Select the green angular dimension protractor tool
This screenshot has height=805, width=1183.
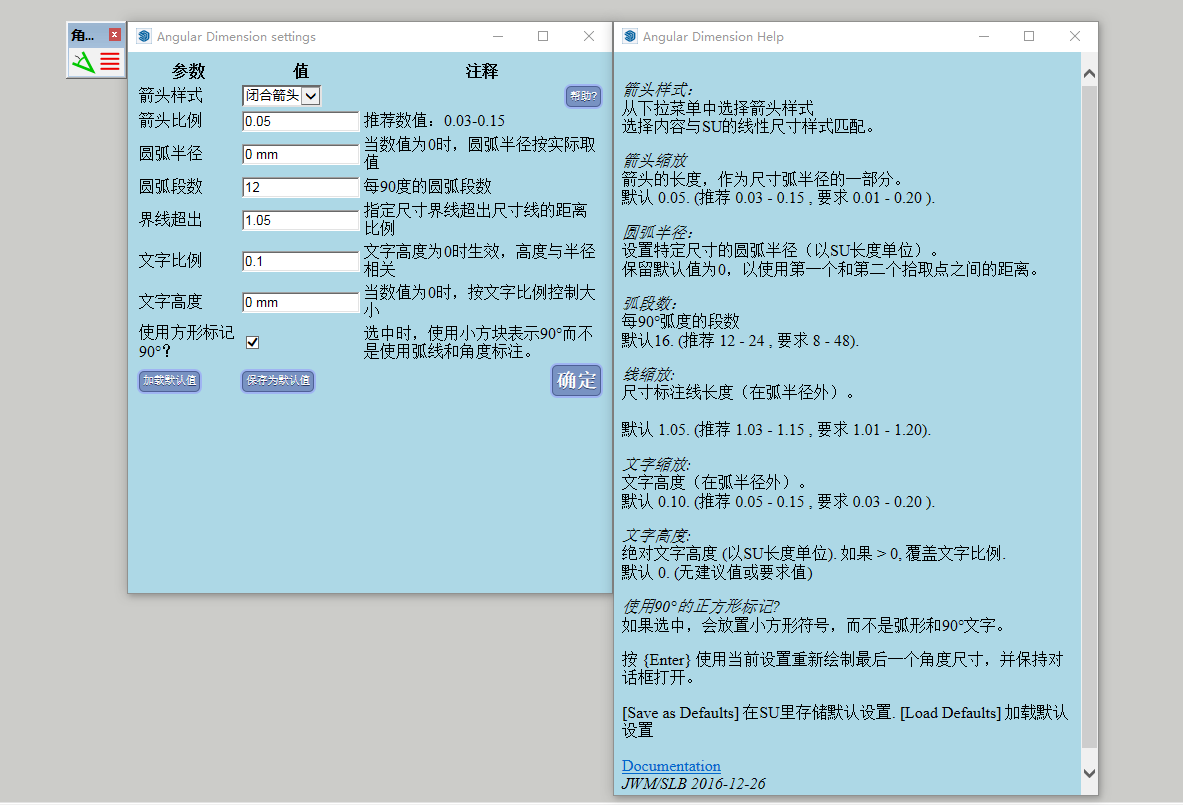tap(84, 60)
